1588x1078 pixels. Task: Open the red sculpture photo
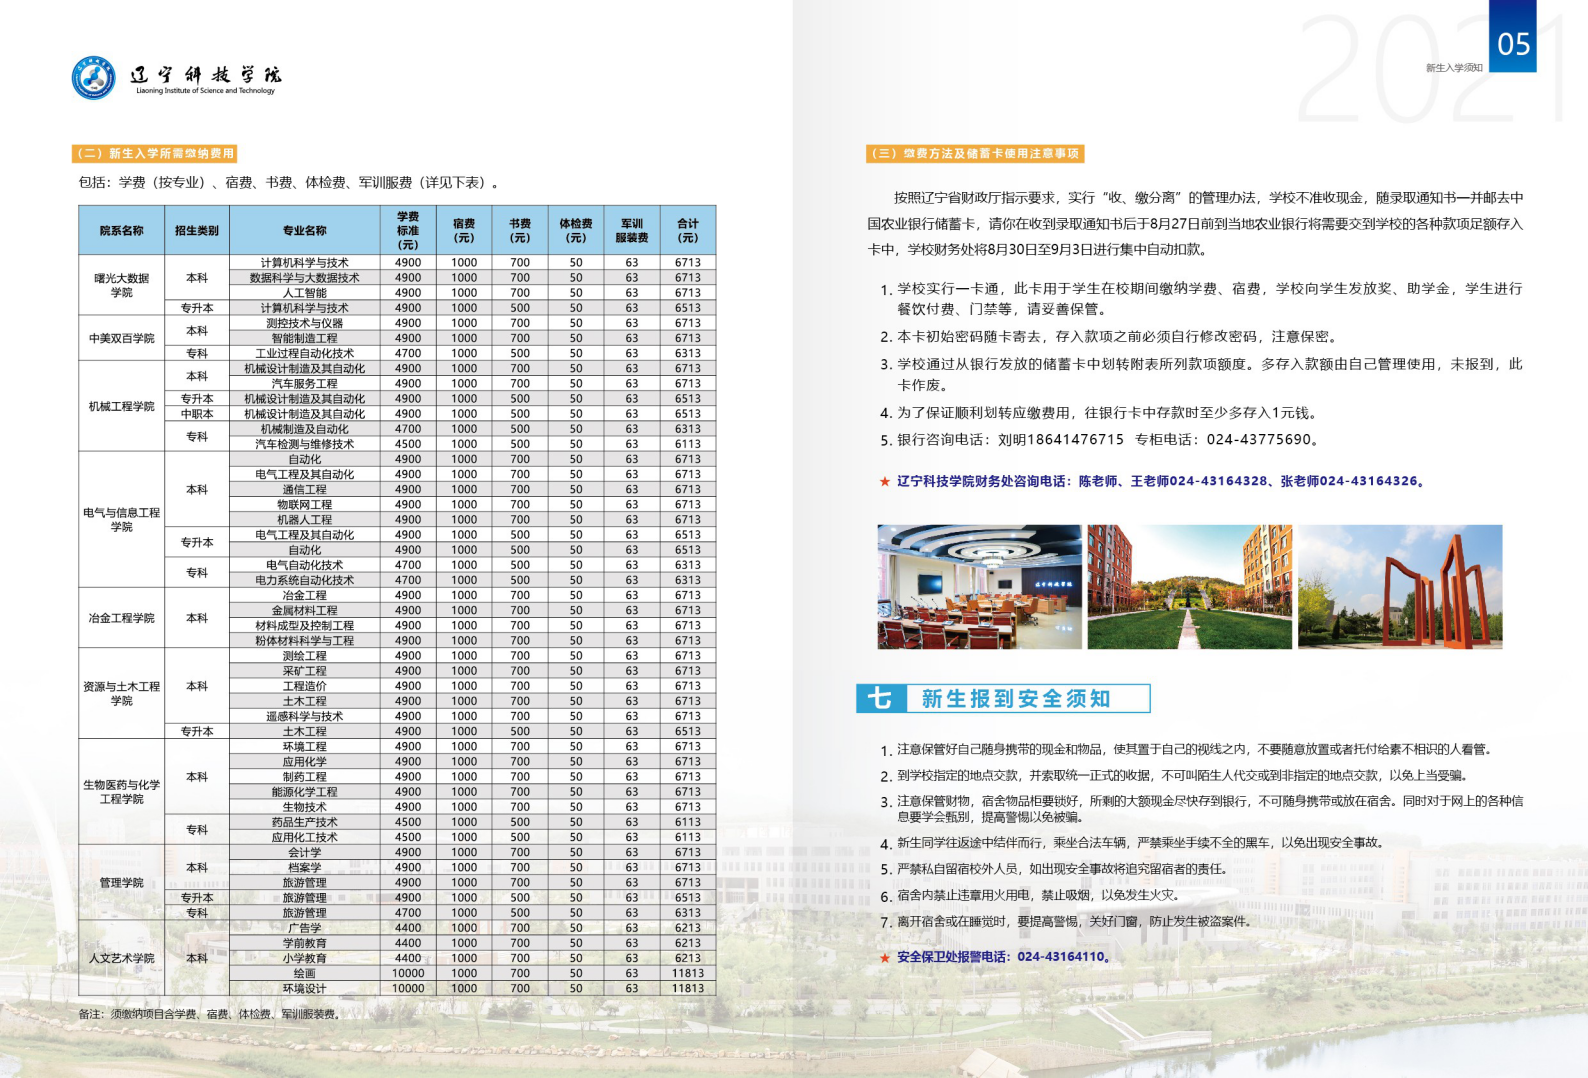pos(1399,587)
